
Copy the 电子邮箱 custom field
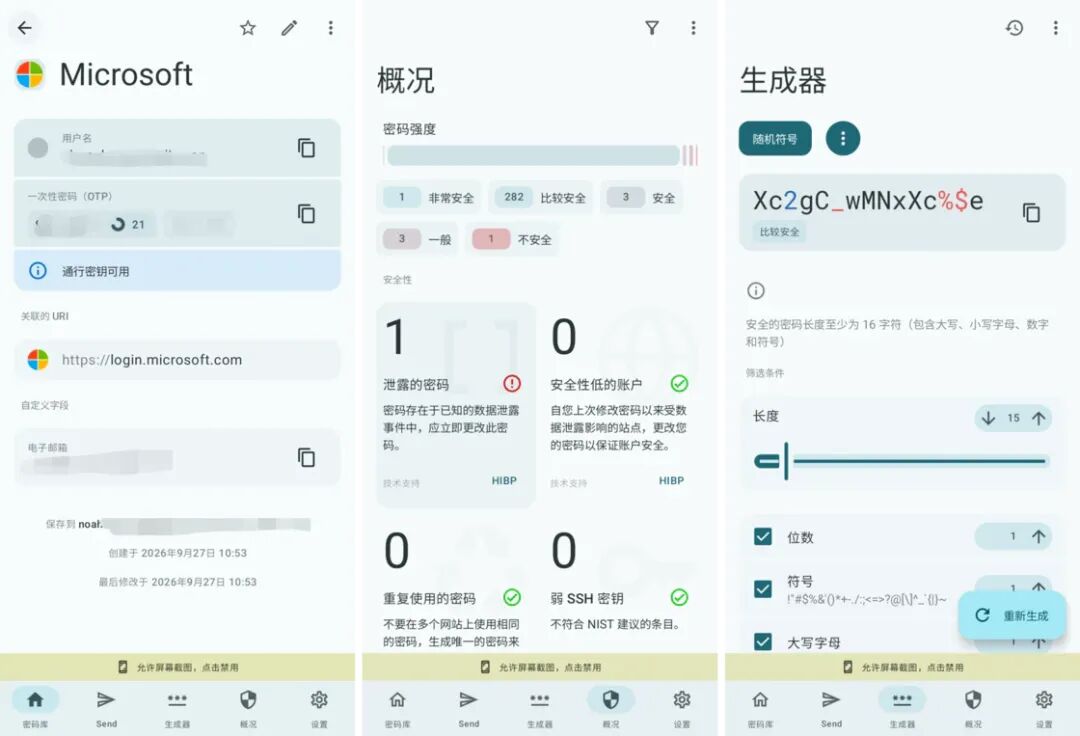click(307, 457)
